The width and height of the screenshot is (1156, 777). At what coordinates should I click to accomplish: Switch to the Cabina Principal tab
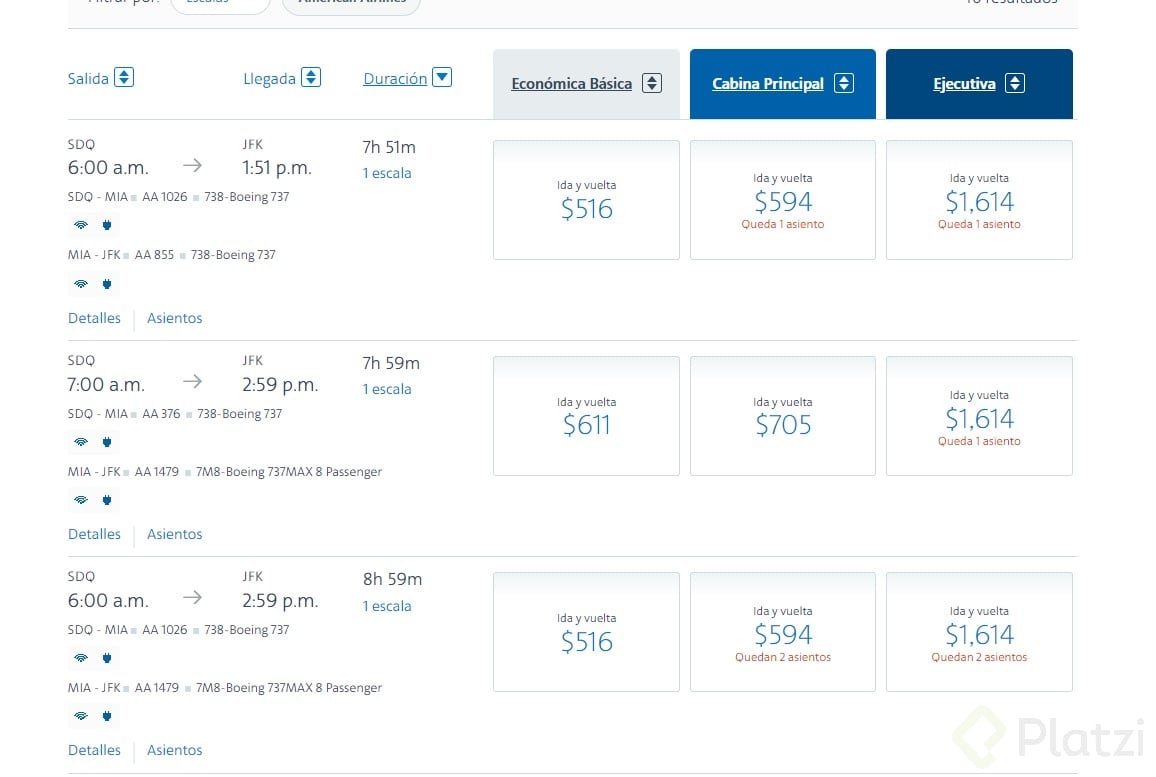(767, 84)
